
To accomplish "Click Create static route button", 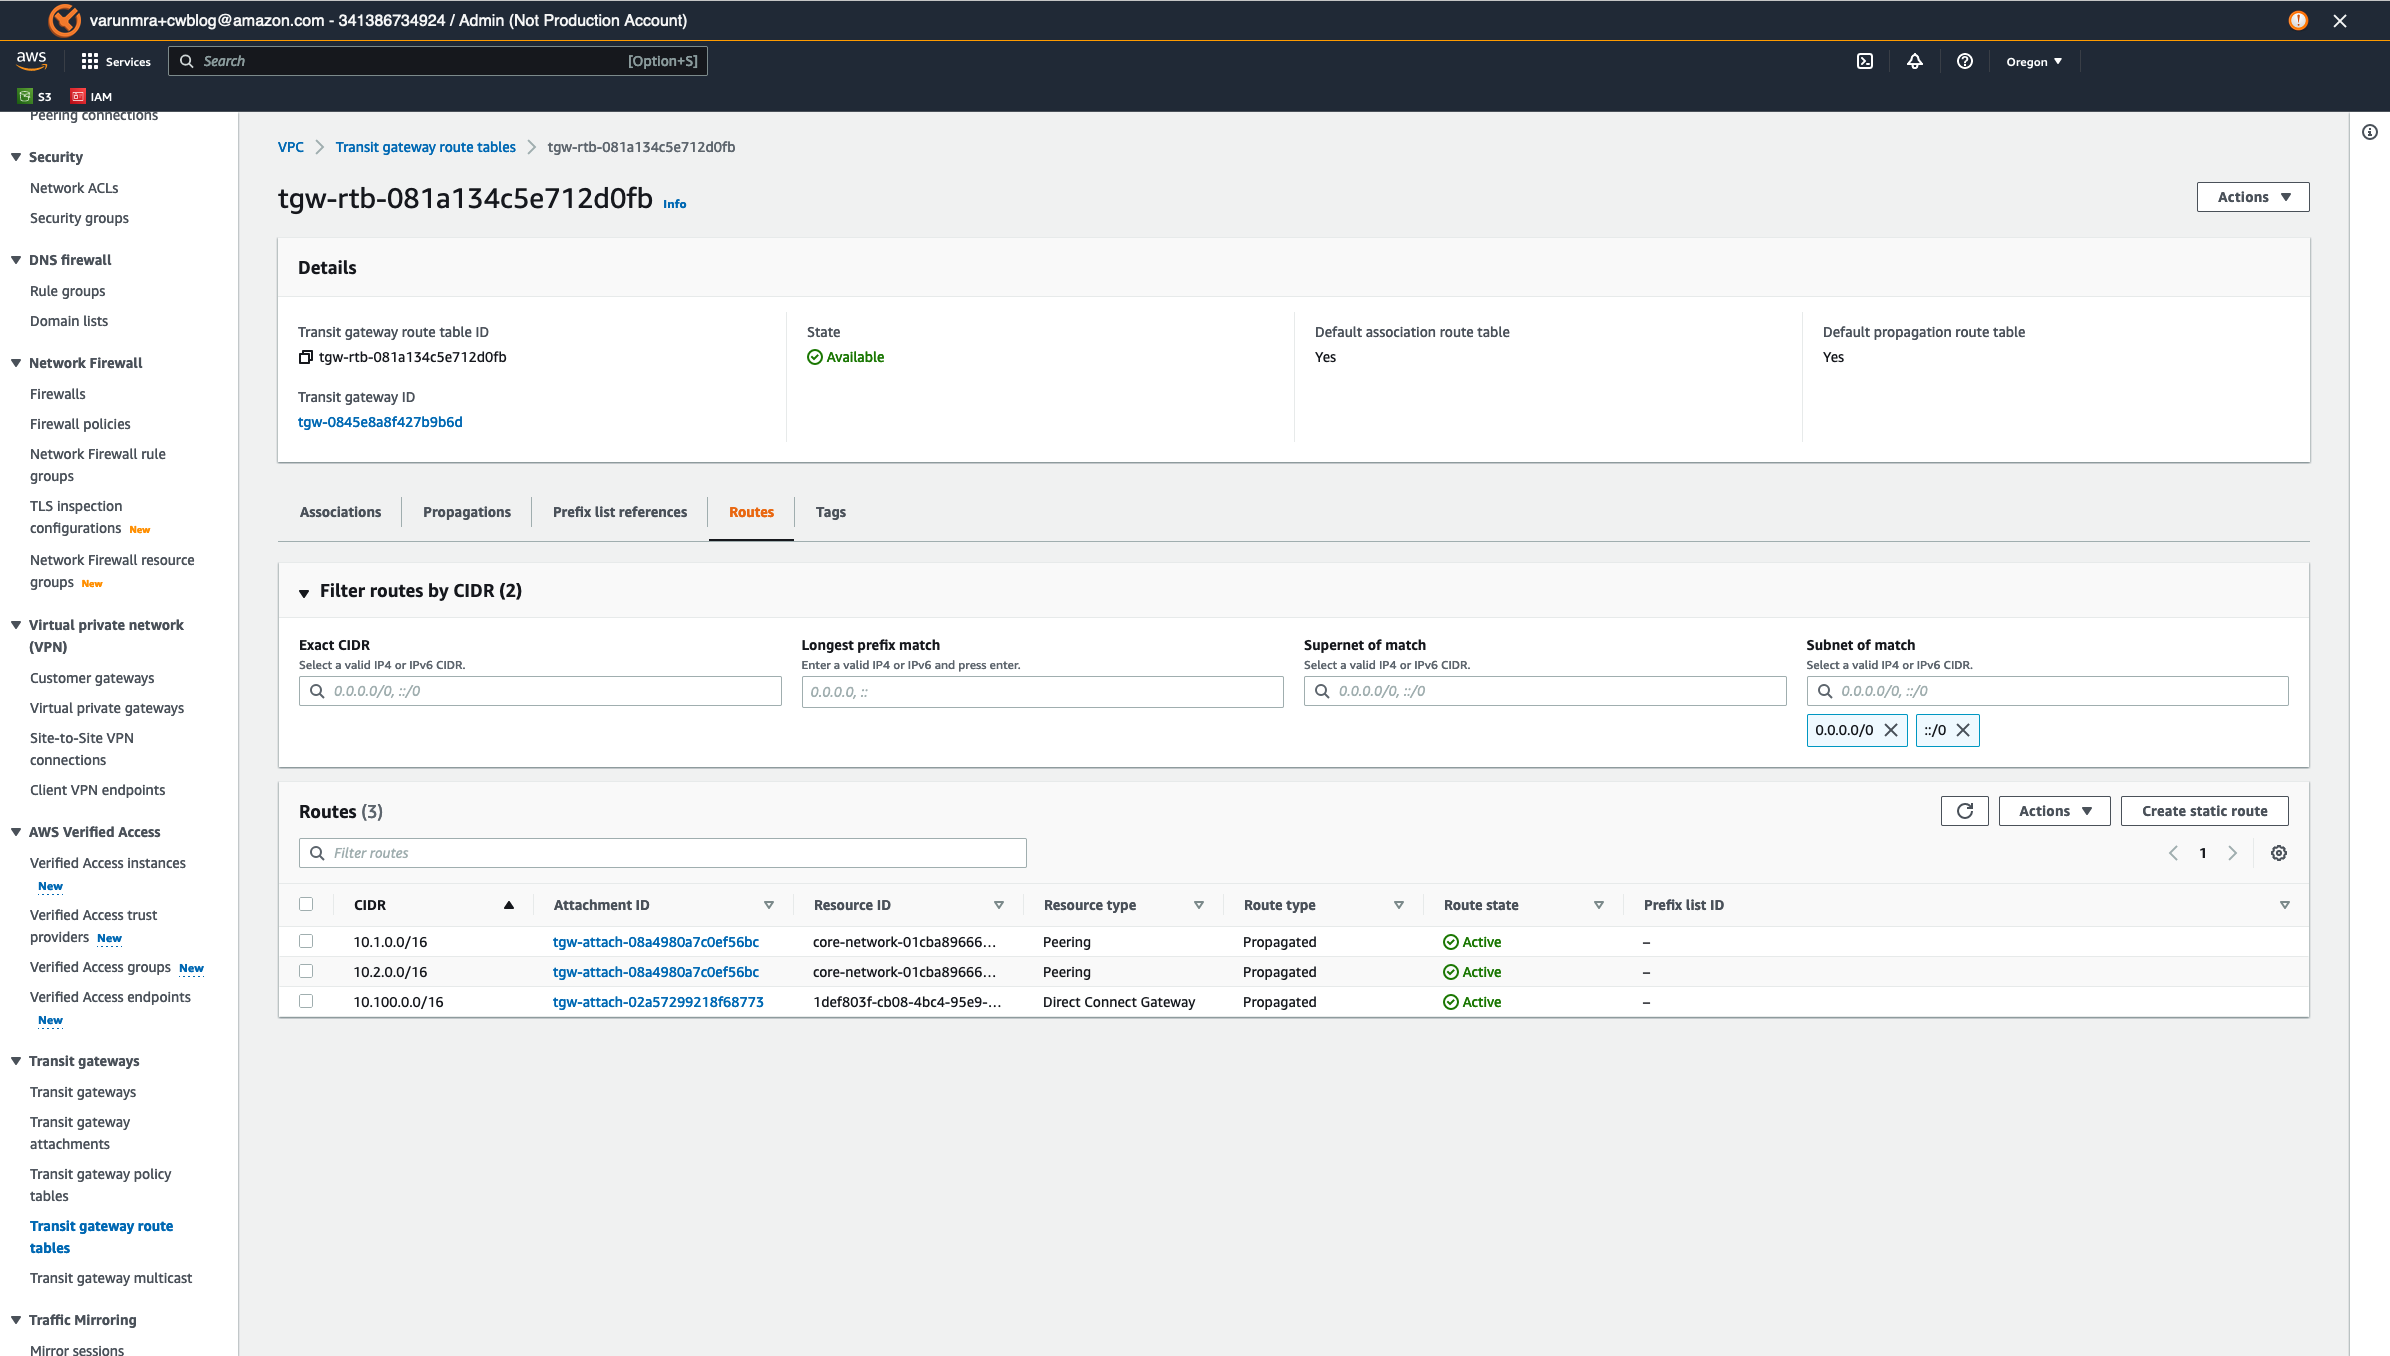I will pyautogui.click(x=2204, y=811).
